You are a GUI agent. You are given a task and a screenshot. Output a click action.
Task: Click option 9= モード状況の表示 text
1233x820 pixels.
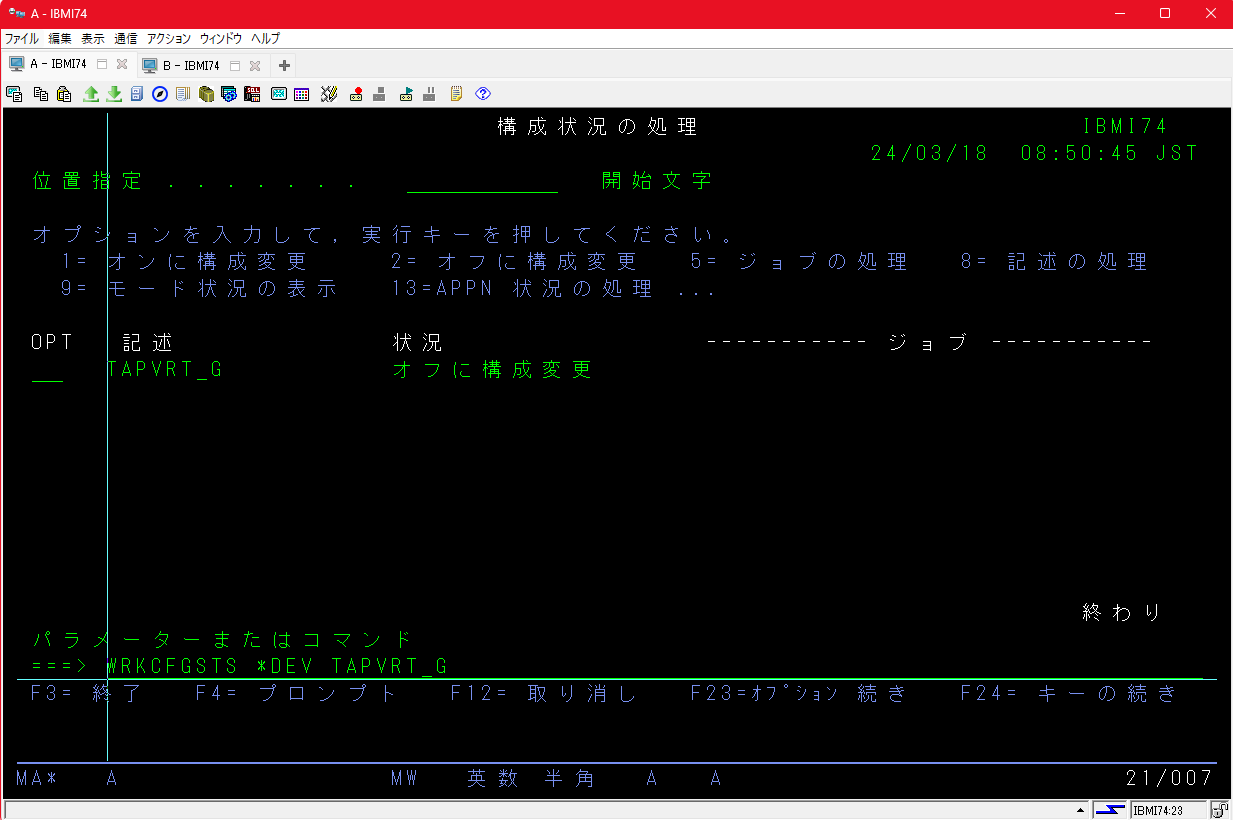[199, 289]
